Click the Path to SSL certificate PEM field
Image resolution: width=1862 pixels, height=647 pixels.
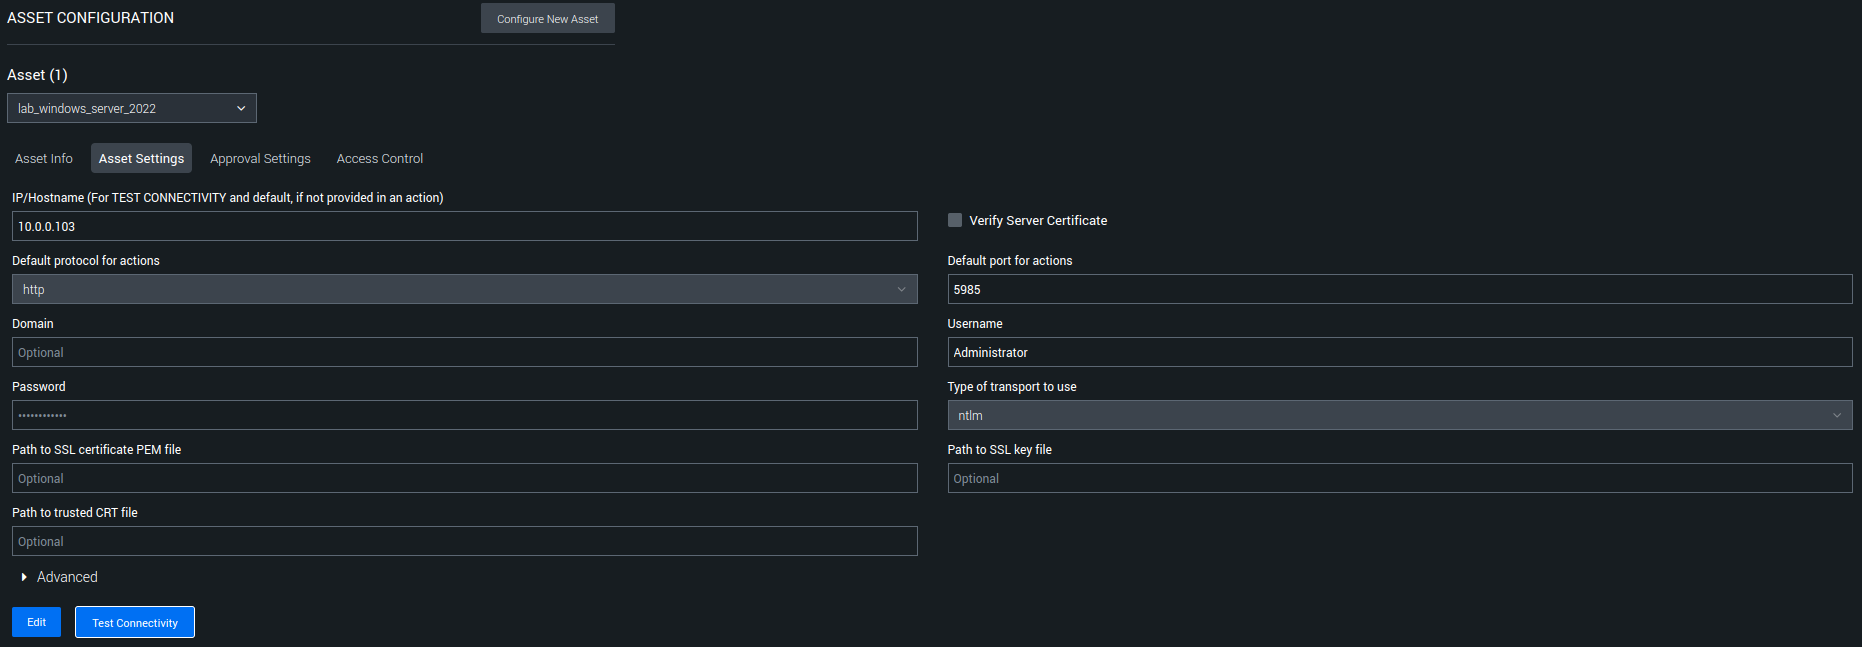464,478
